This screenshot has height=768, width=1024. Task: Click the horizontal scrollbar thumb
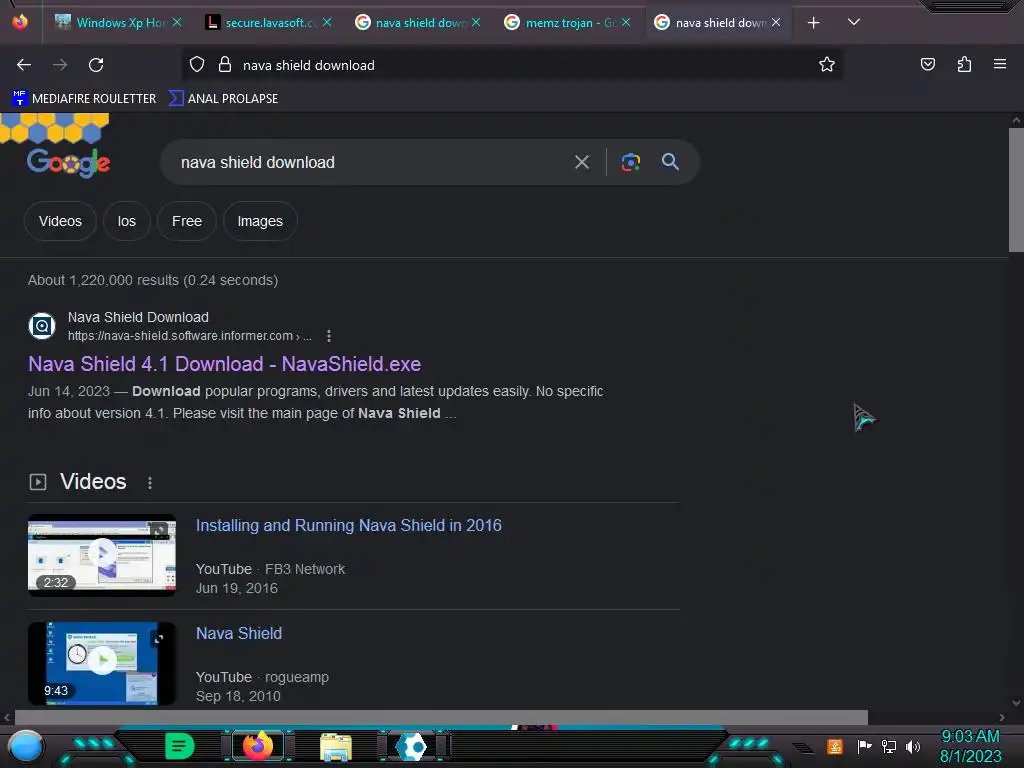tap(441, 717)
